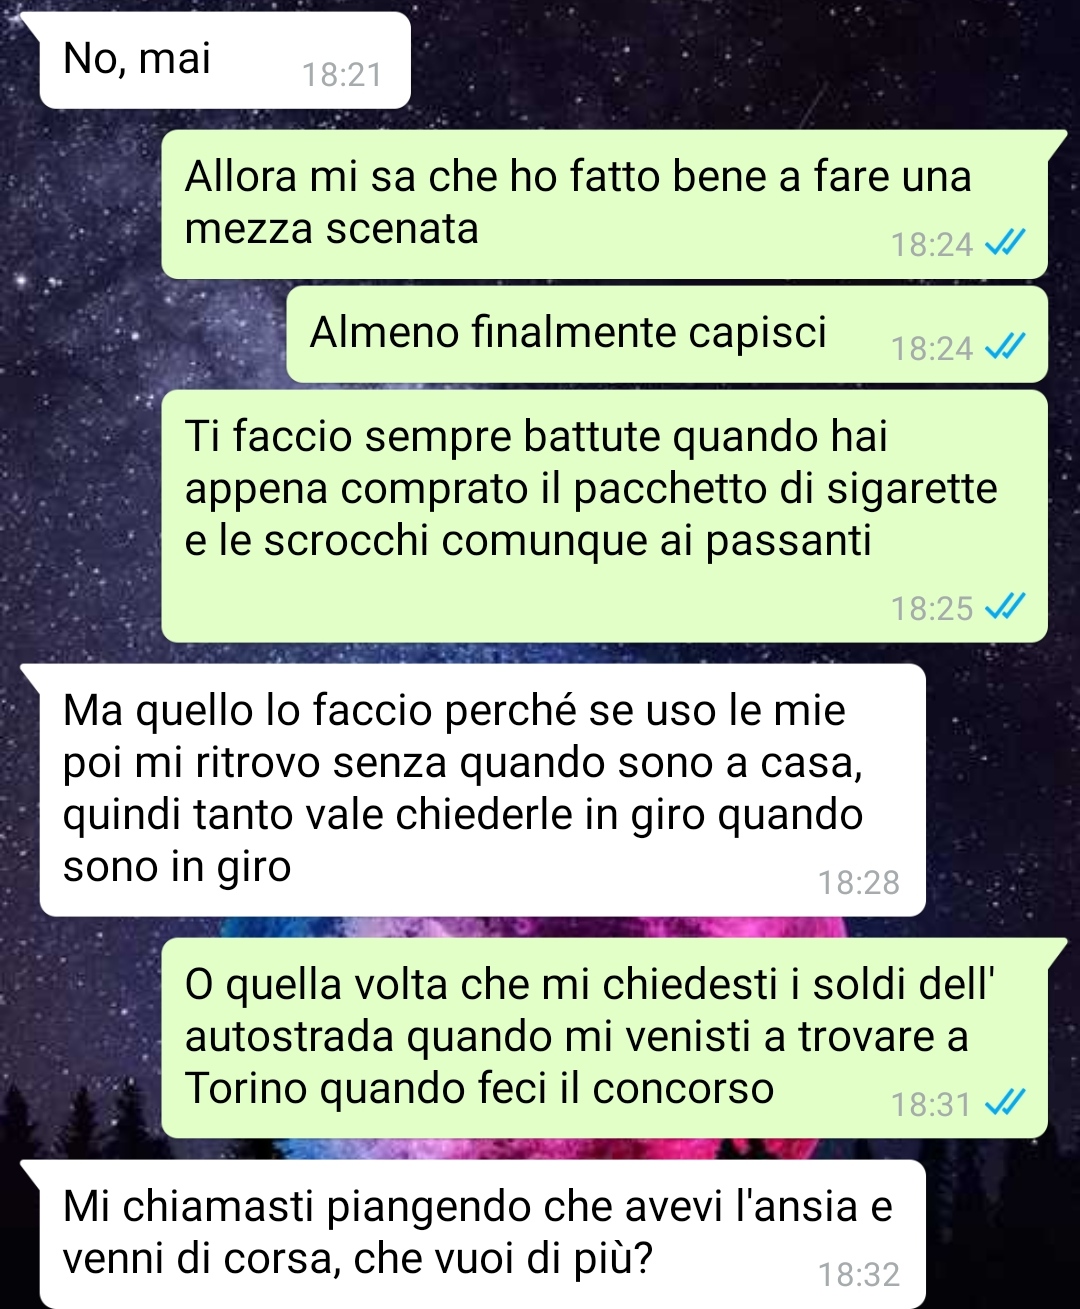Image resolution: width=1080 pixels, height=1309 pixels.
Task: Tap the 18:21 timestamp on "No, mai"
Action: point(342,75)
